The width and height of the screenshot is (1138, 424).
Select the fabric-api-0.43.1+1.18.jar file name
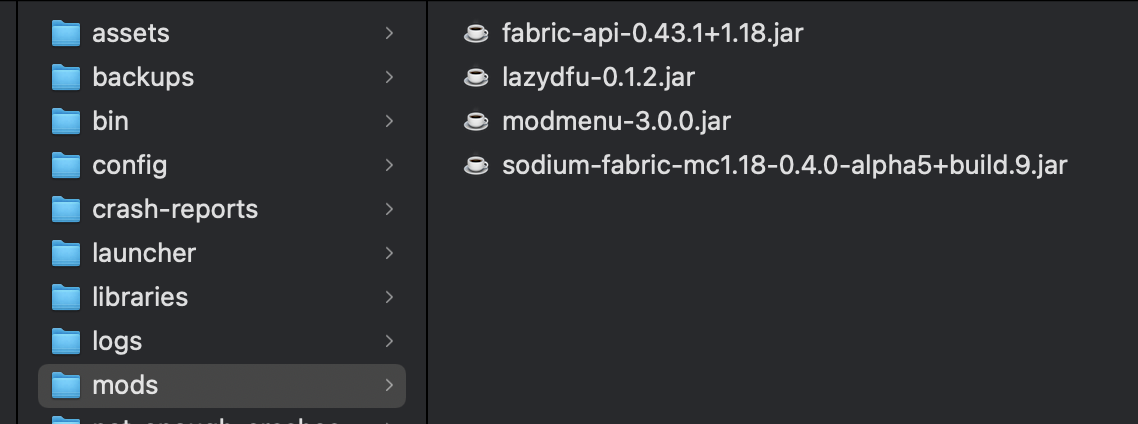(x=652, y=33)
